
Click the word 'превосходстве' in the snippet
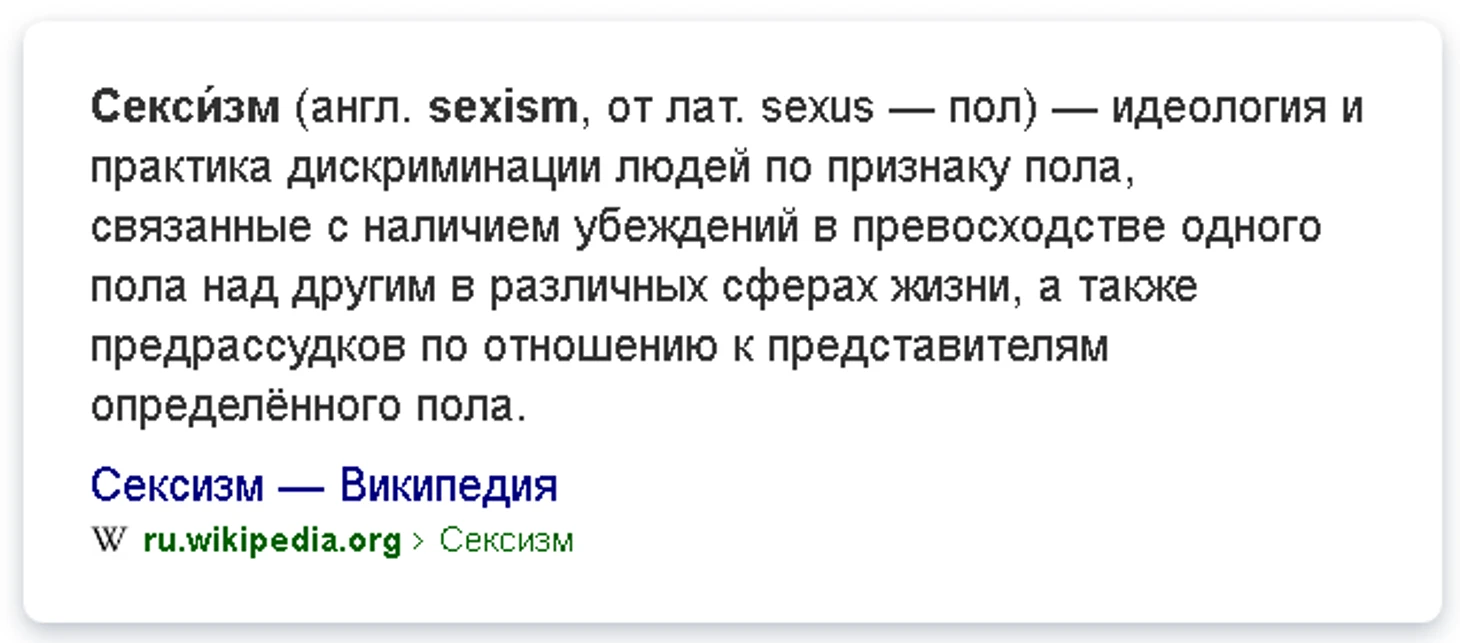coord(1009,229)
